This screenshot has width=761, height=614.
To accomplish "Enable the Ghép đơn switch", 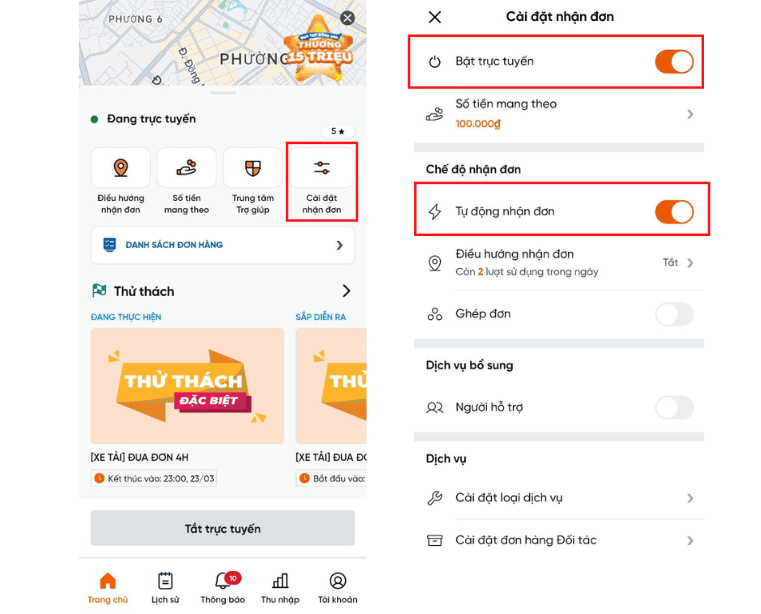I will click(x=674, y=314).
